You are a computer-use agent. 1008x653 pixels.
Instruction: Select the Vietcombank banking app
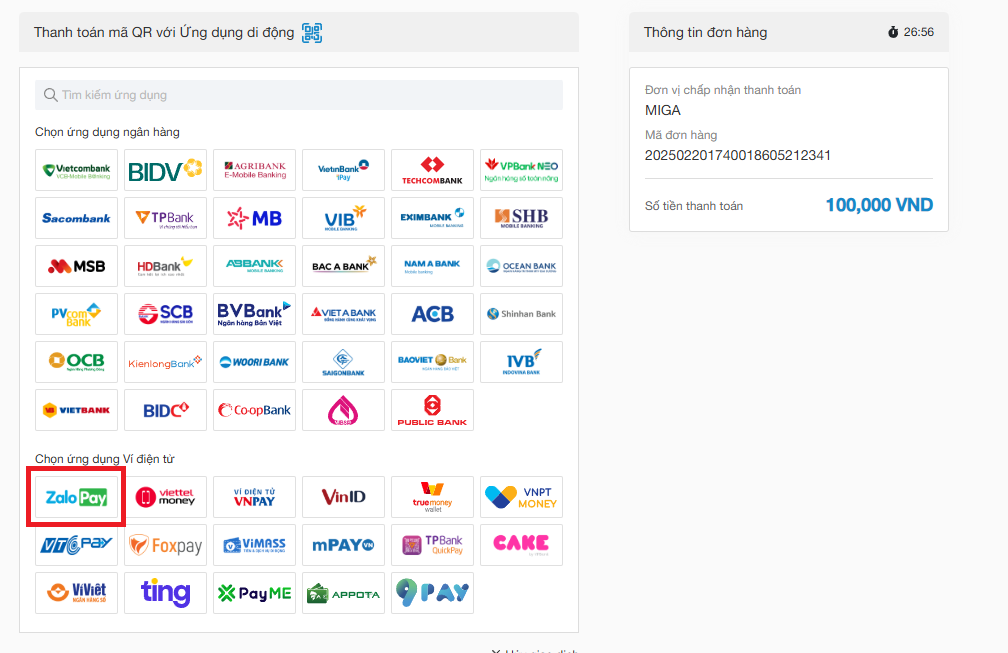(x=77, y=170)
